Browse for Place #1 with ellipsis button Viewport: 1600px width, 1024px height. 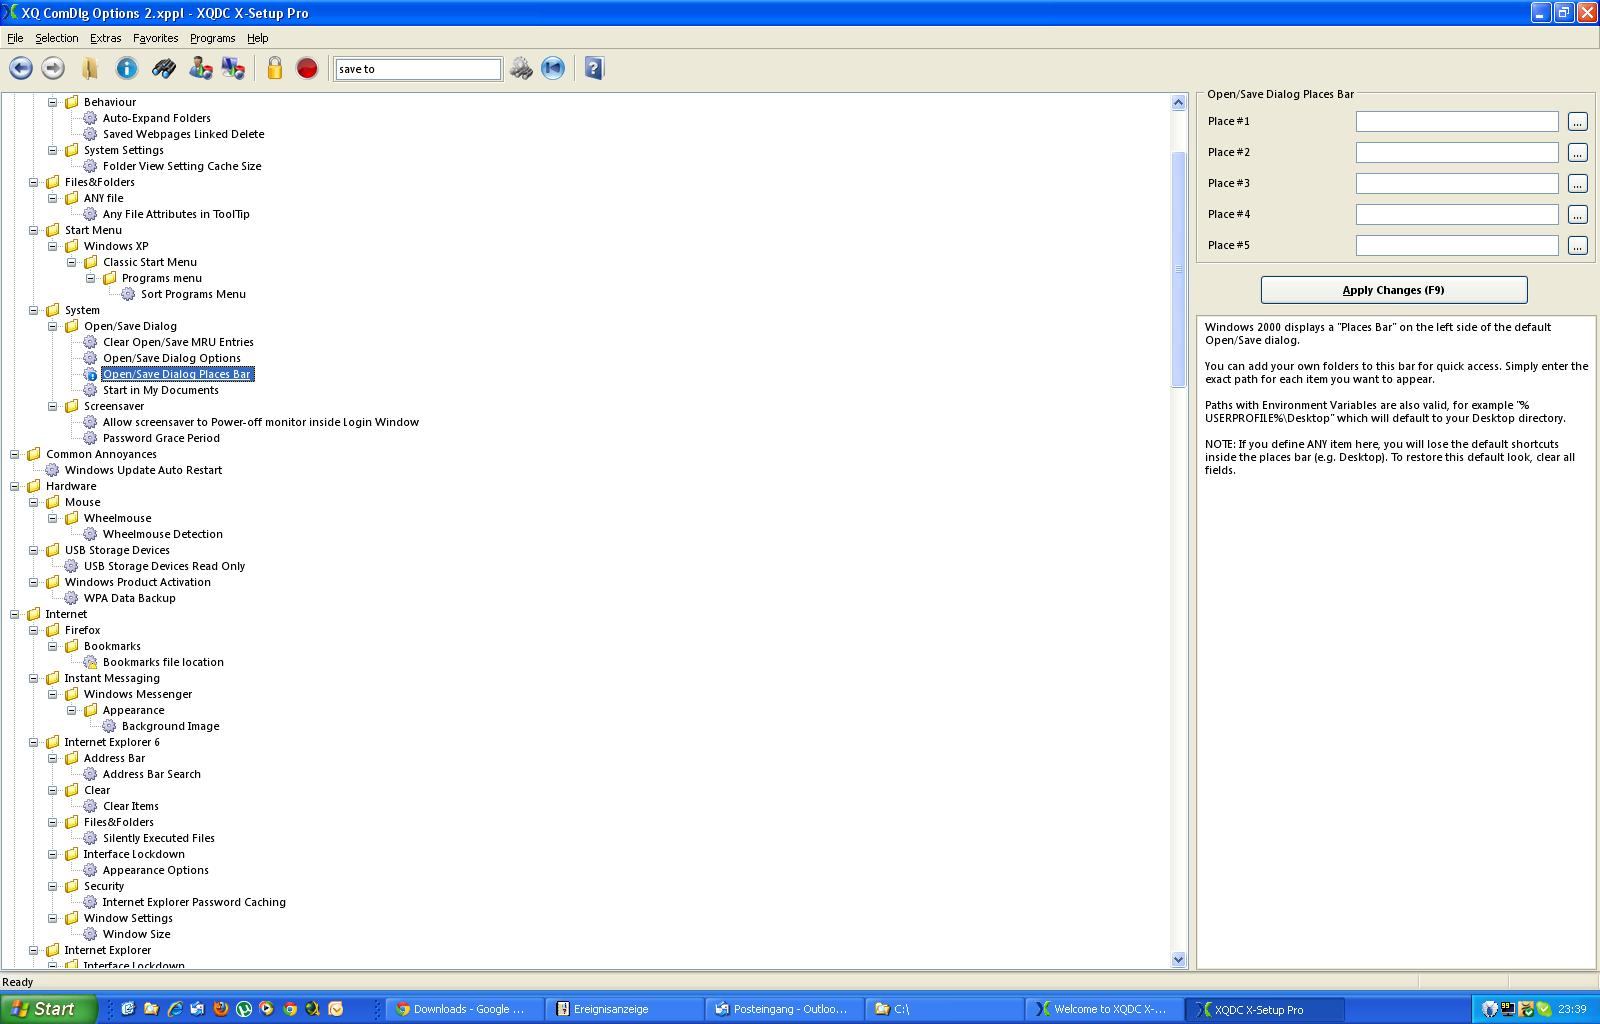[1577, 122]
